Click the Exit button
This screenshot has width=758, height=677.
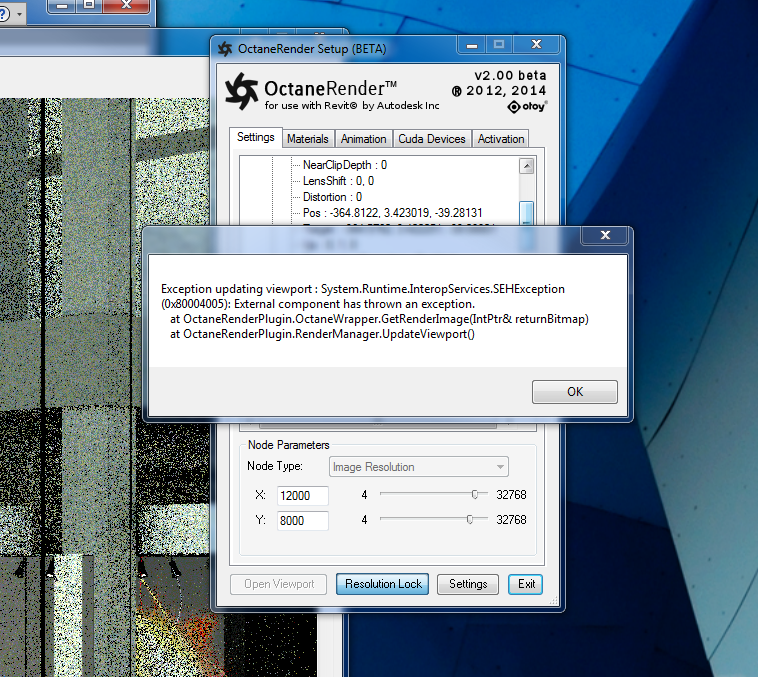[526, 584]
